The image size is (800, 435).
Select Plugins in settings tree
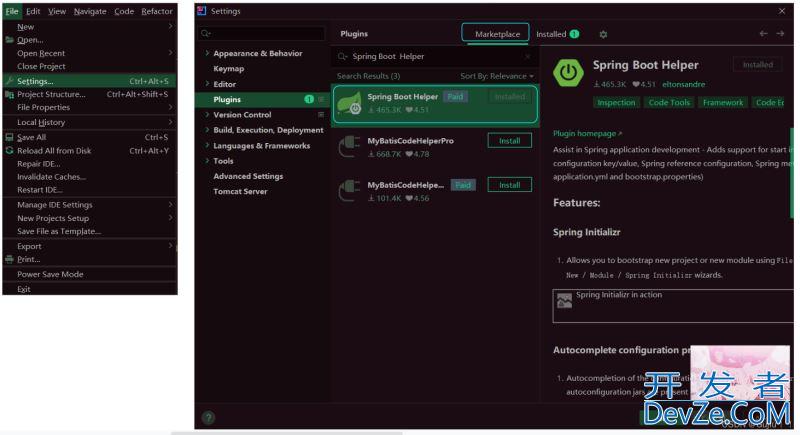[263, 99]
